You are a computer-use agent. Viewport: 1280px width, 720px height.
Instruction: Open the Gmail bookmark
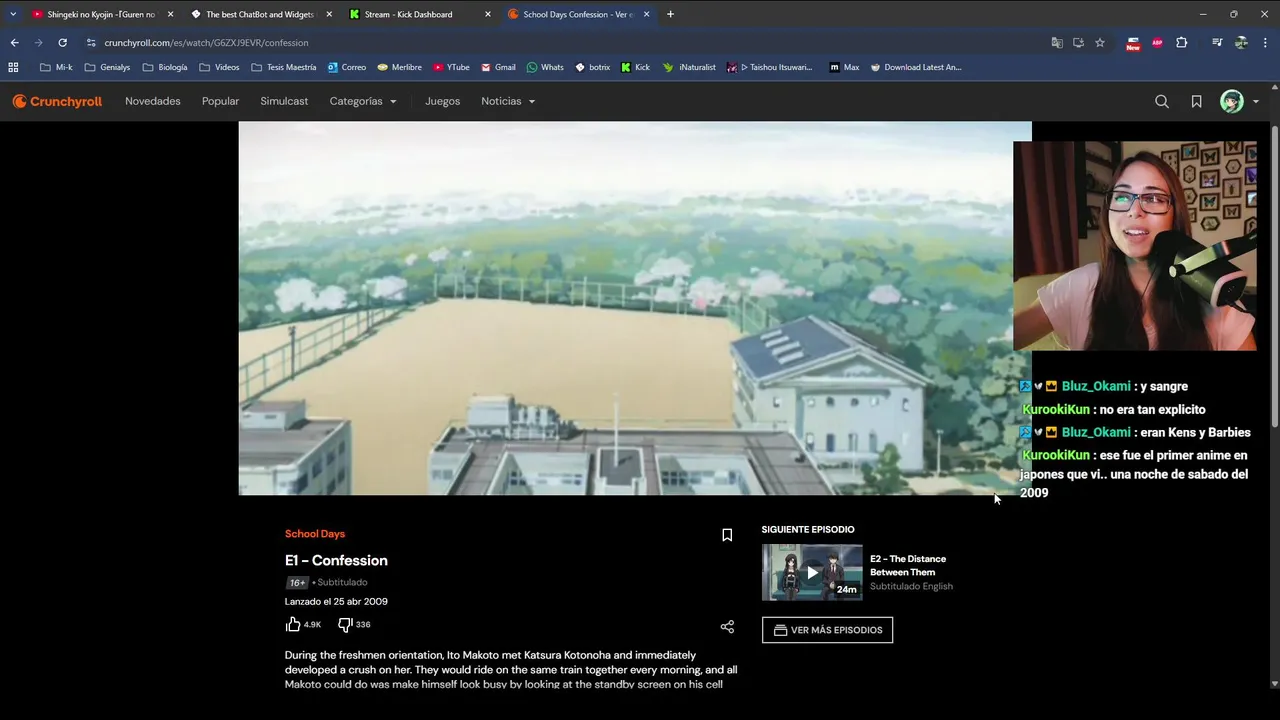point(498,67)
